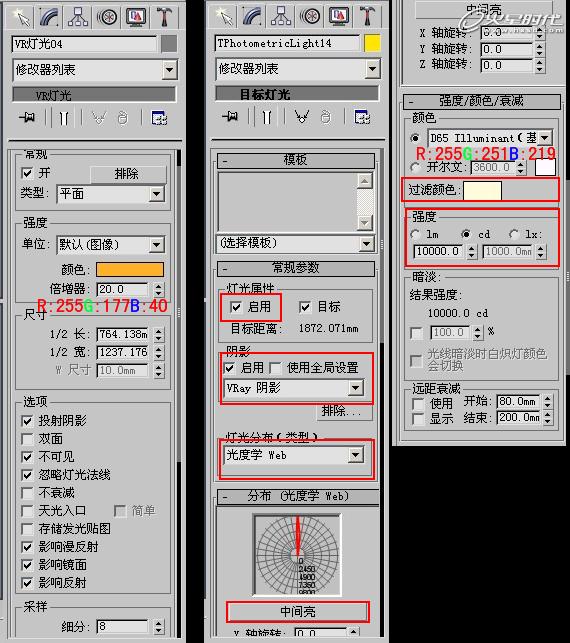Viewport: 570px width, 643px height.
Task: Click show end result icon under 目标灯光
Action: [x=267, y=117]
